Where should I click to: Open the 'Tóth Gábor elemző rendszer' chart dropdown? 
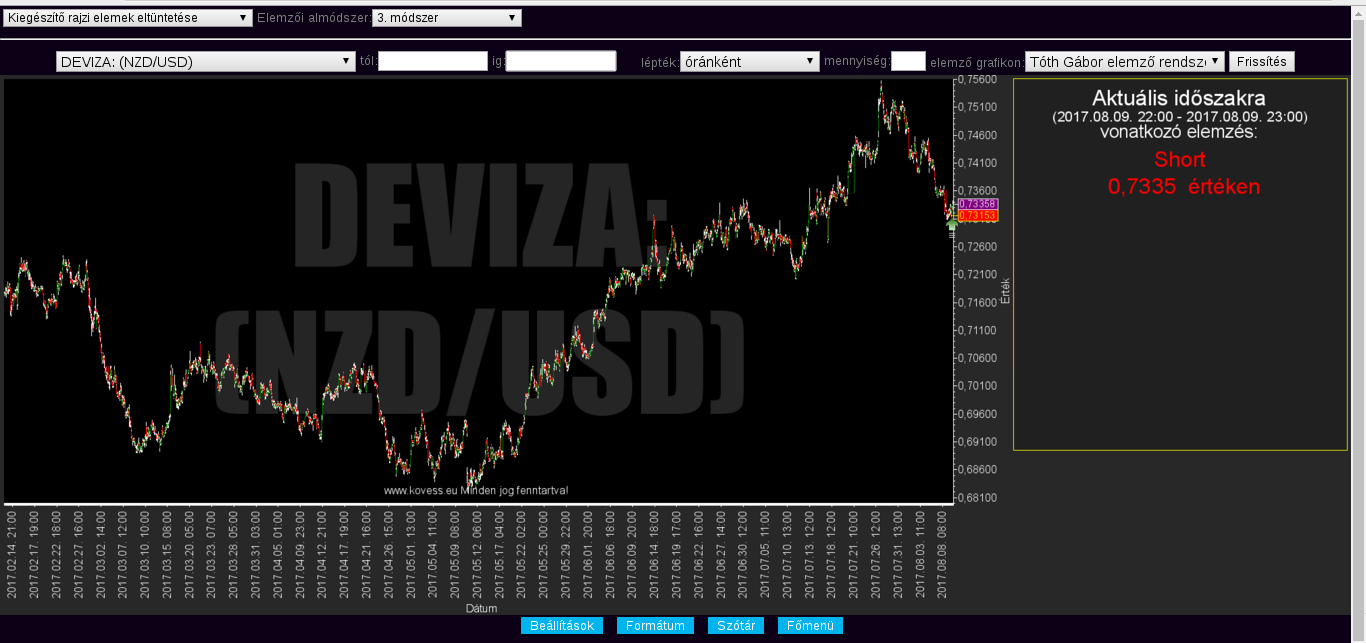coord(1125,62)
